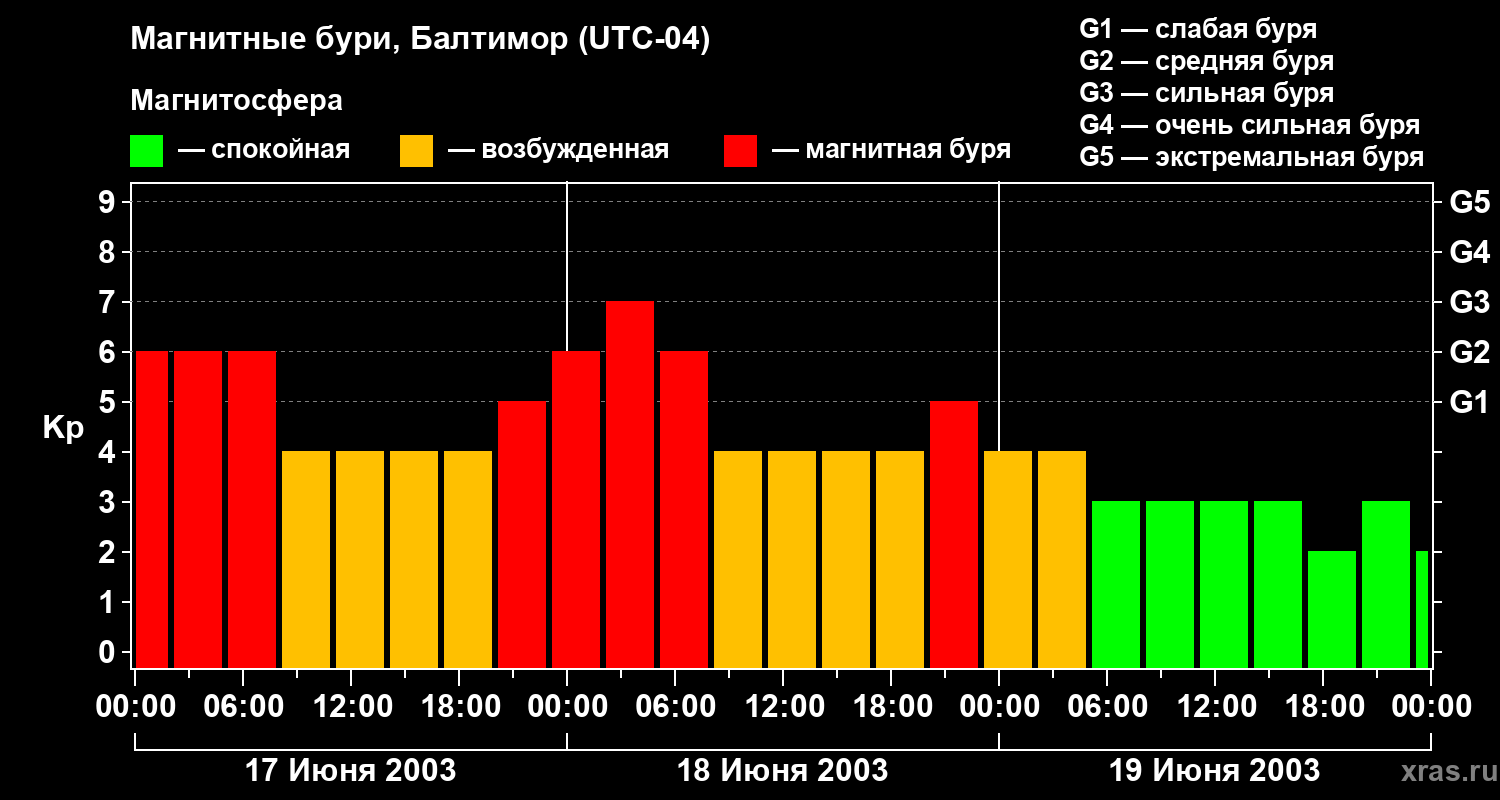Select the first green bar at 06:00 on 19 June
The image size is (1500, 800).
tap(1116, 584)
